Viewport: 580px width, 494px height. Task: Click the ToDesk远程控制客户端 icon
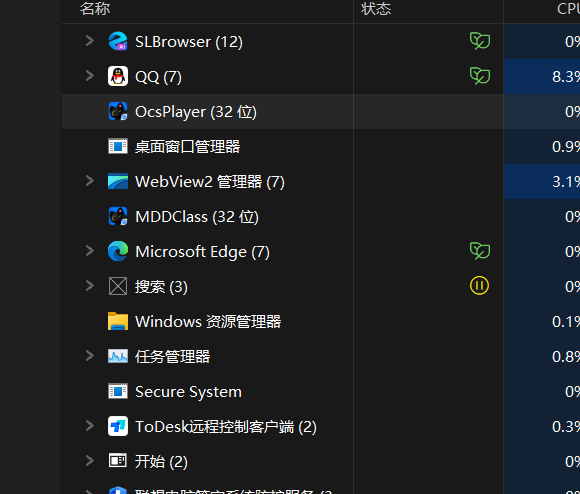point(118,426)
